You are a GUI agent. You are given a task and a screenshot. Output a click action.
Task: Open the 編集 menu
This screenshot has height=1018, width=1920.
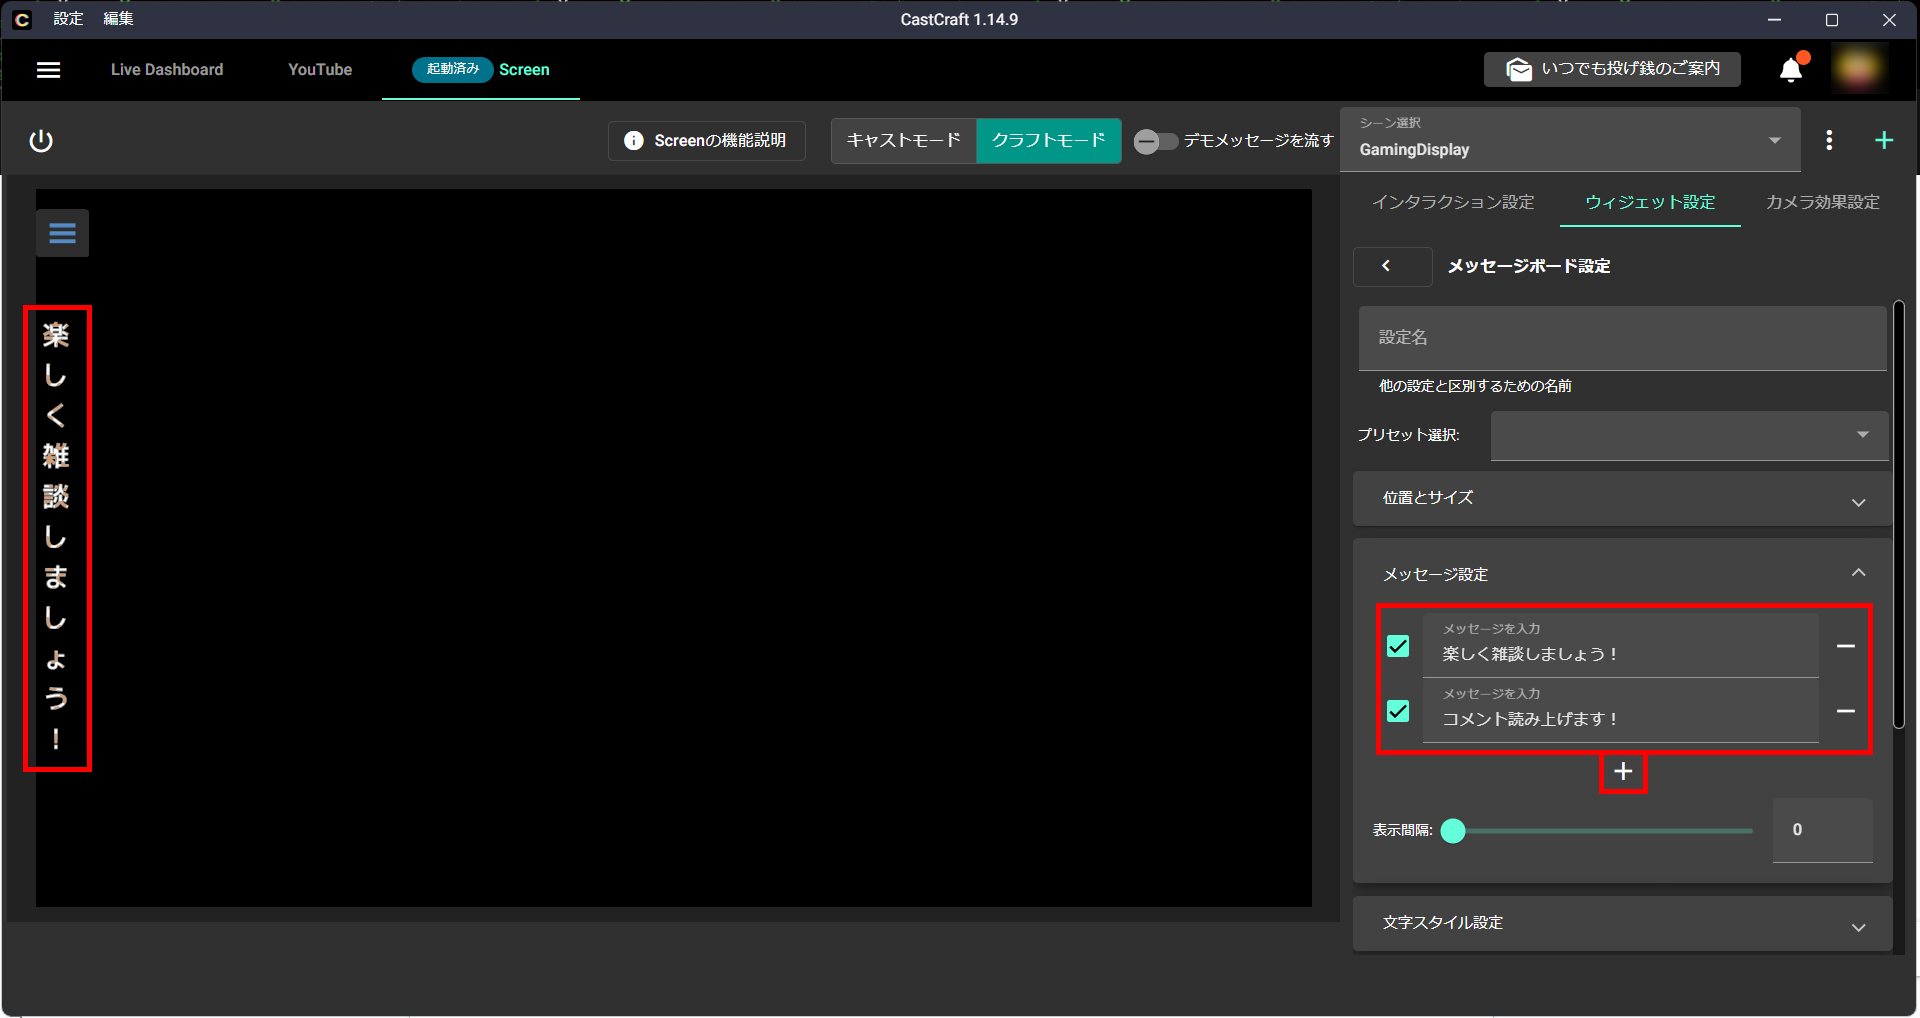click(118, 19)
